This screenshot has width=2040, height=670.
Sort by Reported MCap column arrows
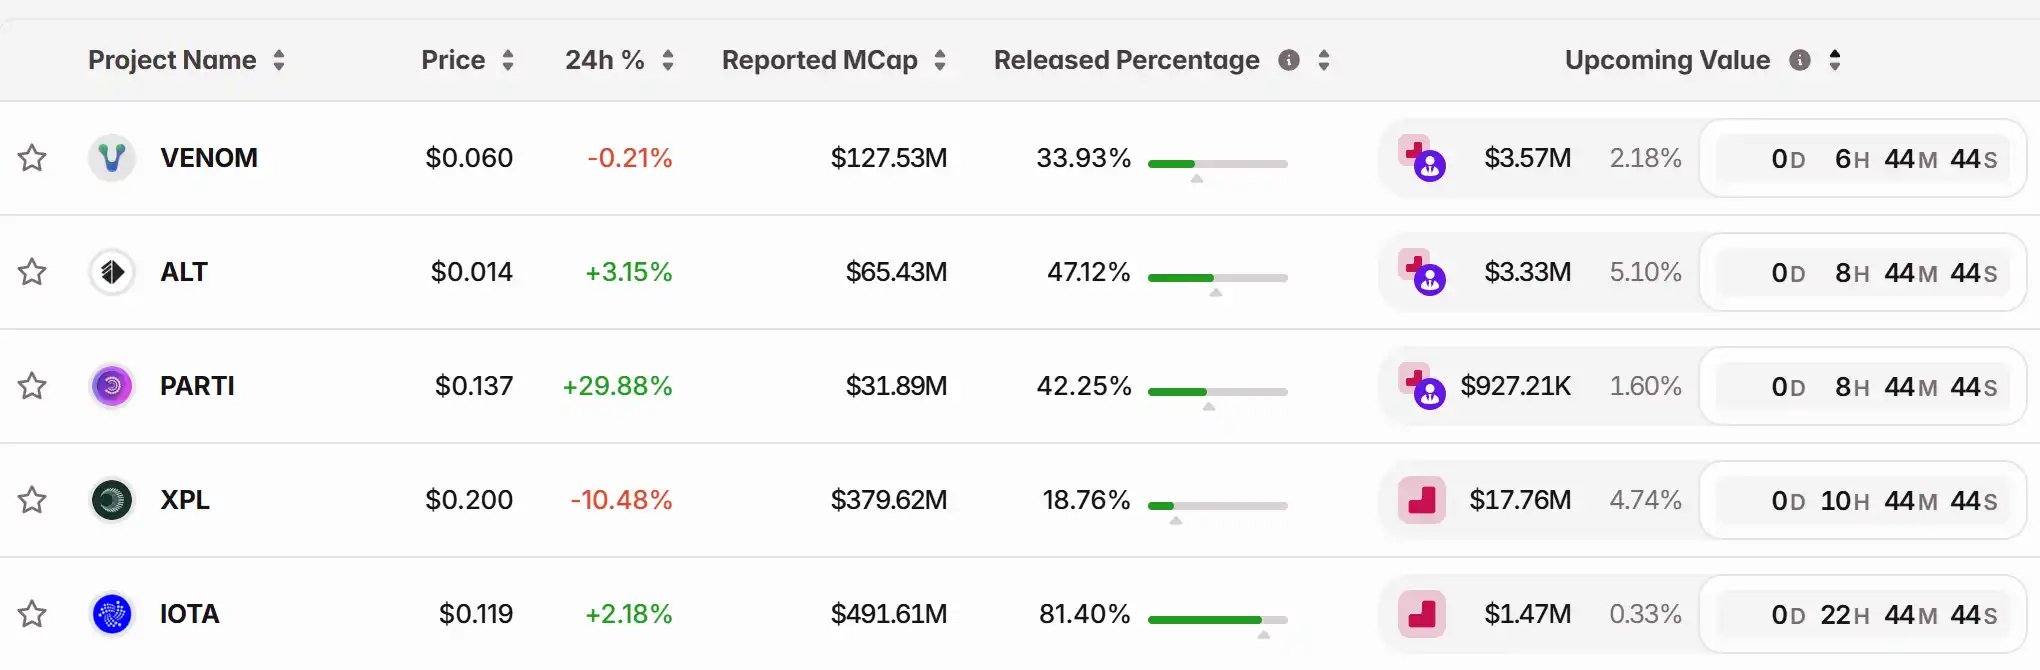click(940, 60)
